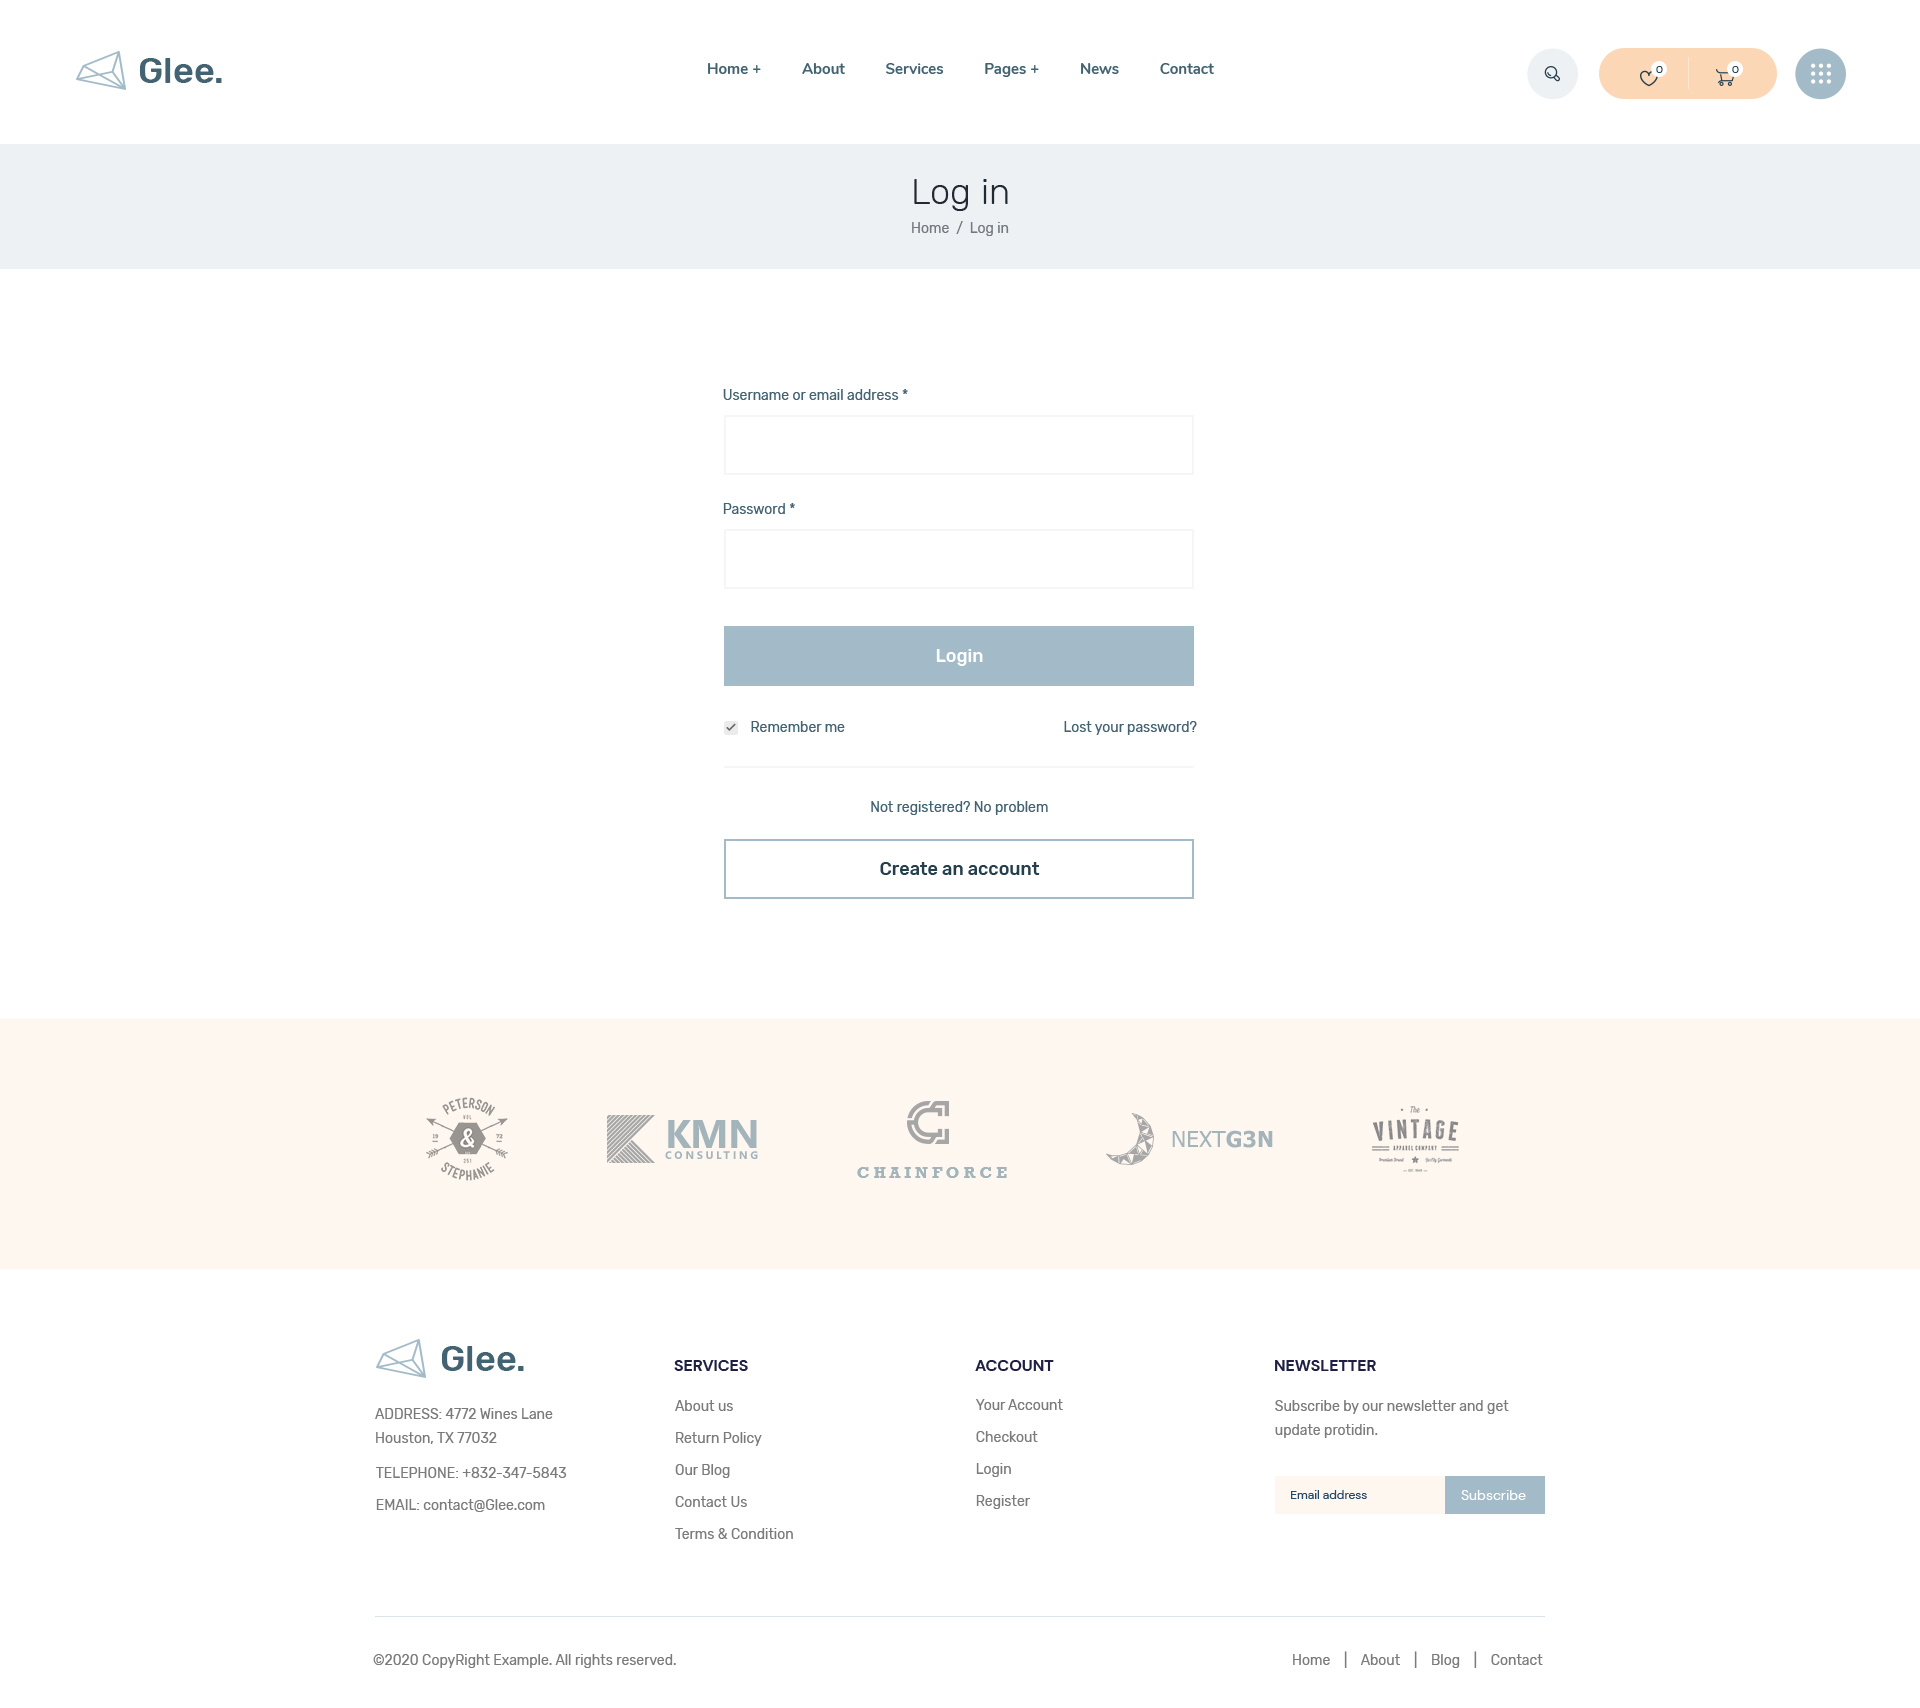Open the wishlist heart icon
The image size is (1920, 1708).
click(1649, 76)
